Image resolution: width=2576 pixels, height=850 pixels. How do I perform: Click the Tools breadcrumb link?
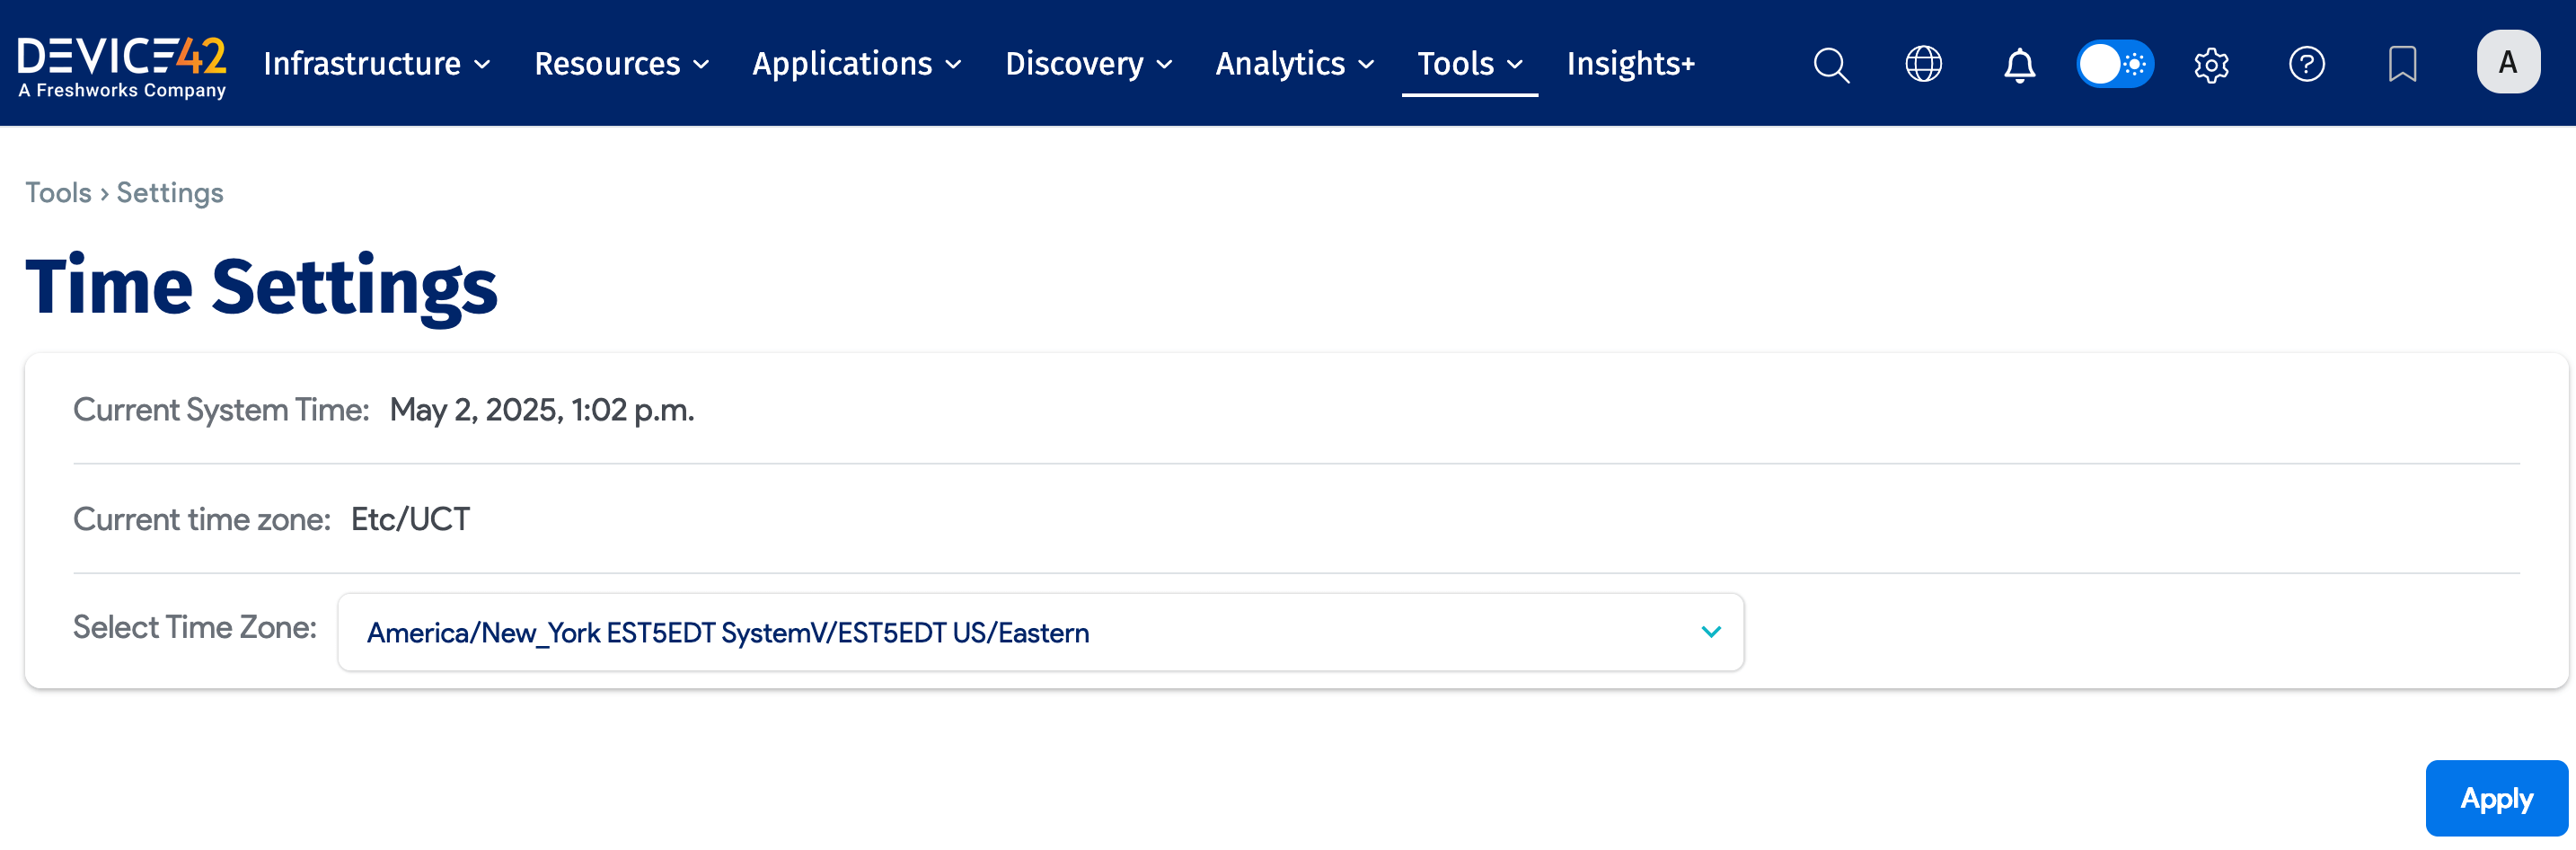[58, 192]
